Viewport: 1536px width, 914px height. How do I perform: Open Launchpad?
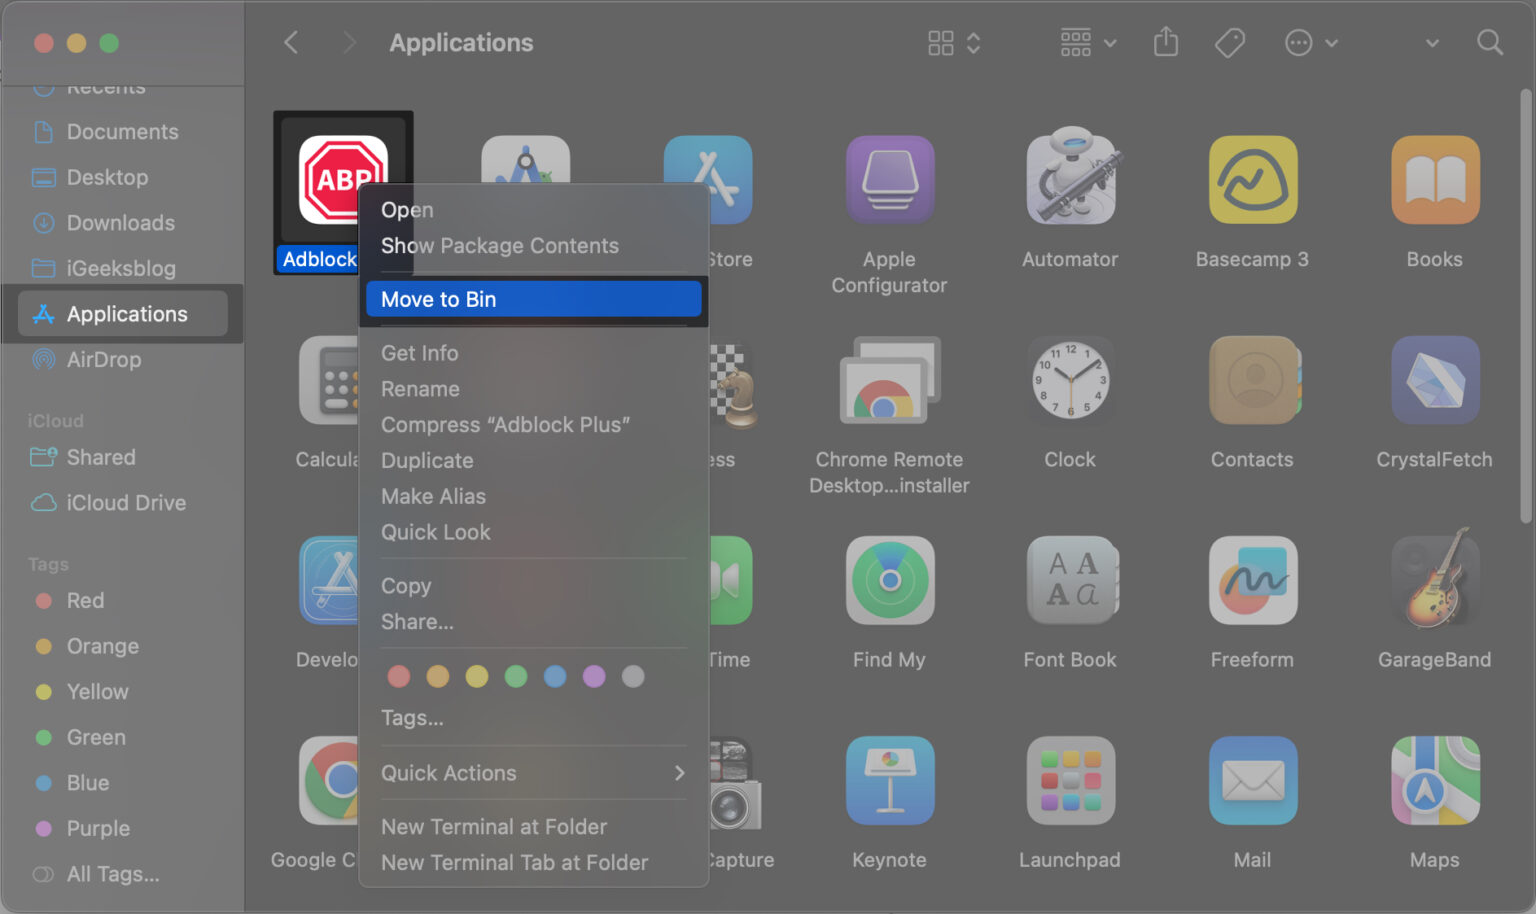(x=1069, y=780)
